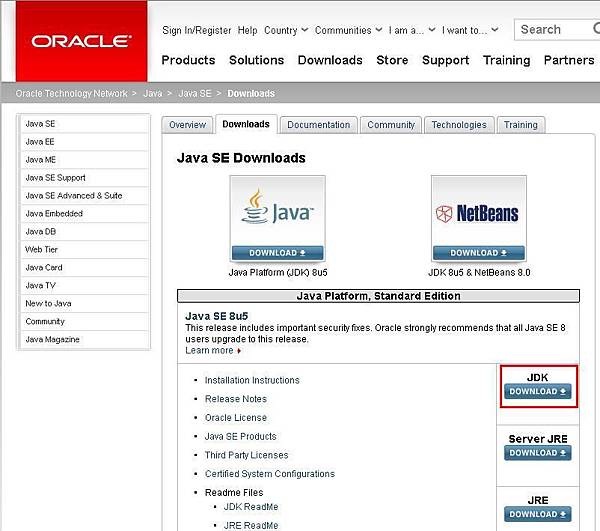Select the Downloads tab
Screen dimensions: 600x531
[246, 124]
